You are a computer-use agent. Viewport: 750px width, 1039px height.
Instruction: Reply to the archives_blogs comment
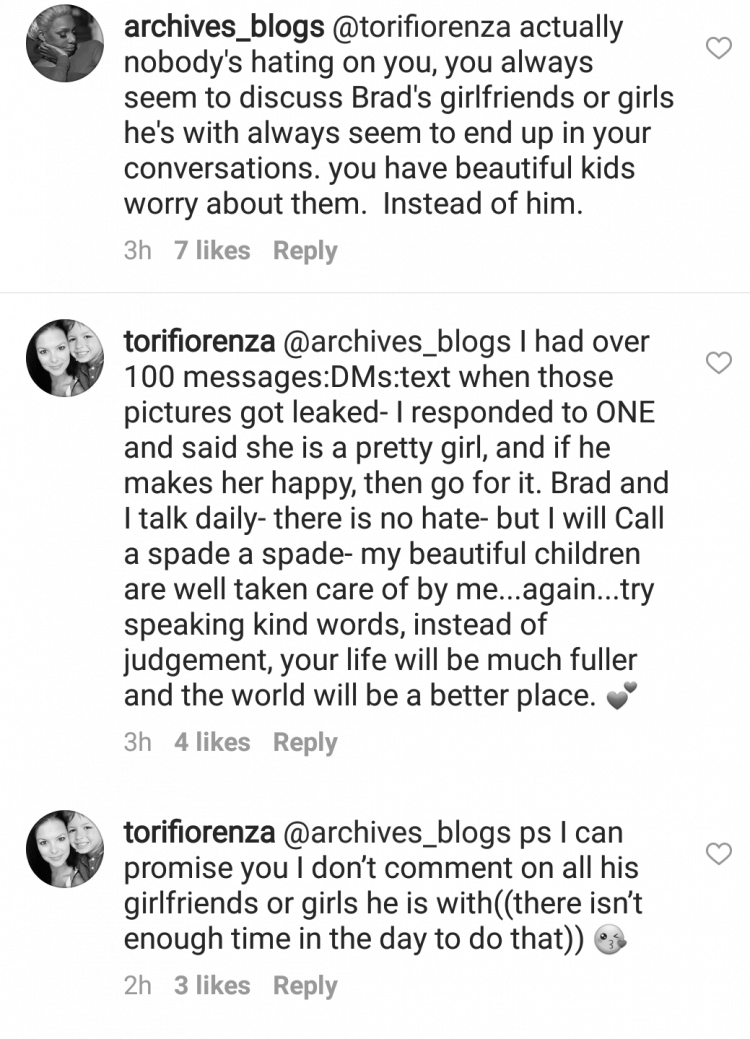pos(305,251)
